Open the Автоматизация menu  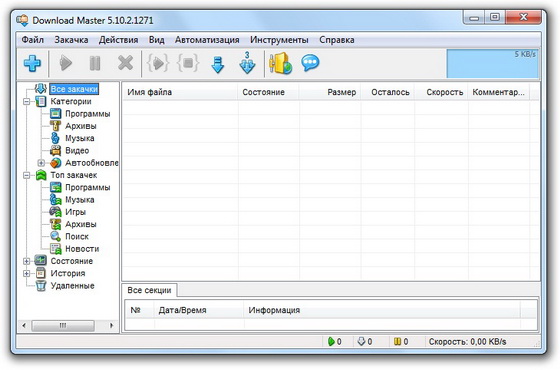(207, 40)
